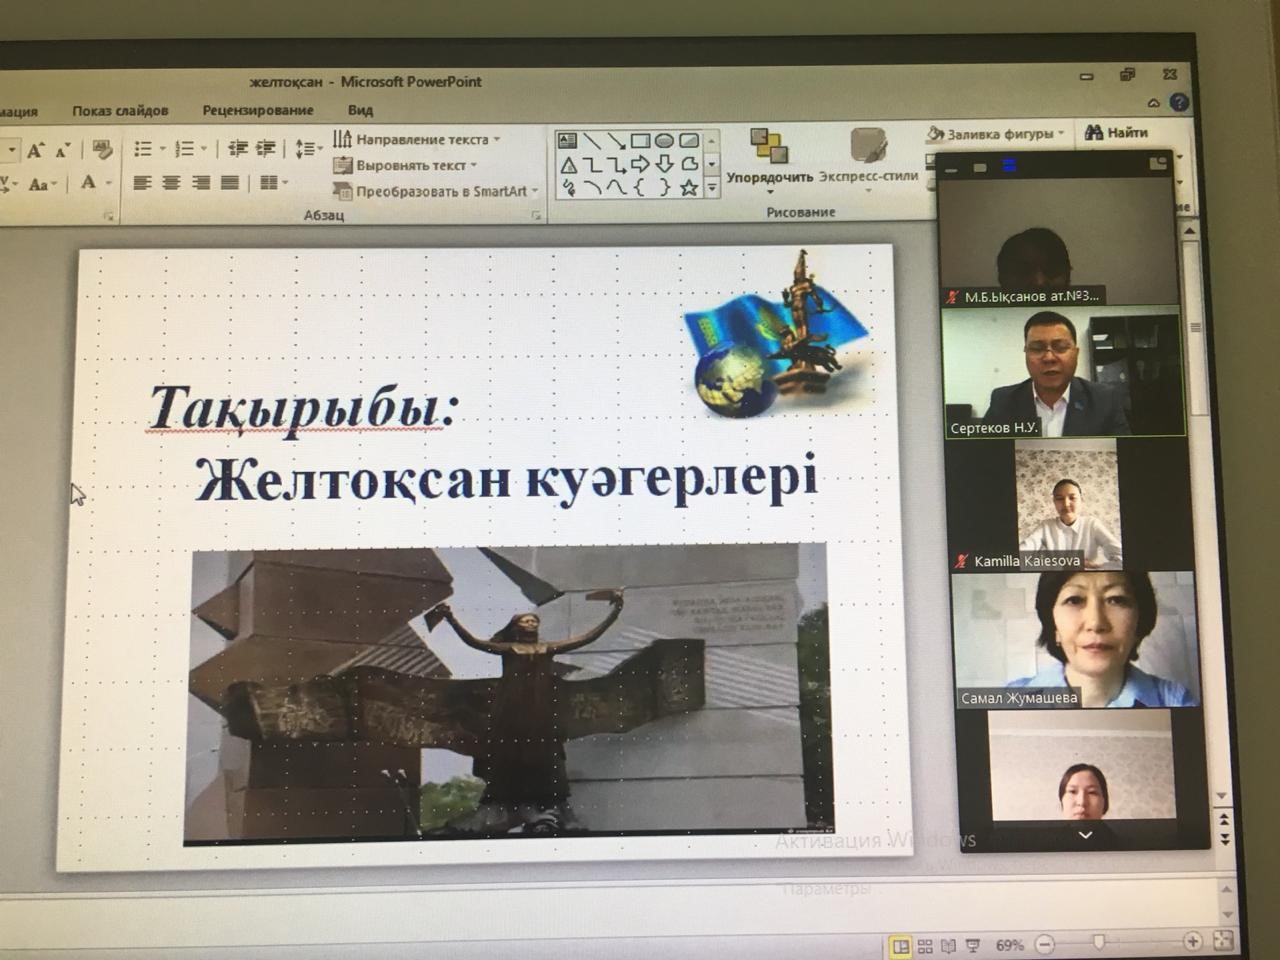Increase the list indent level
Image resolution: width=1280 pixels, height=960 pixels.
coord(265,149)
